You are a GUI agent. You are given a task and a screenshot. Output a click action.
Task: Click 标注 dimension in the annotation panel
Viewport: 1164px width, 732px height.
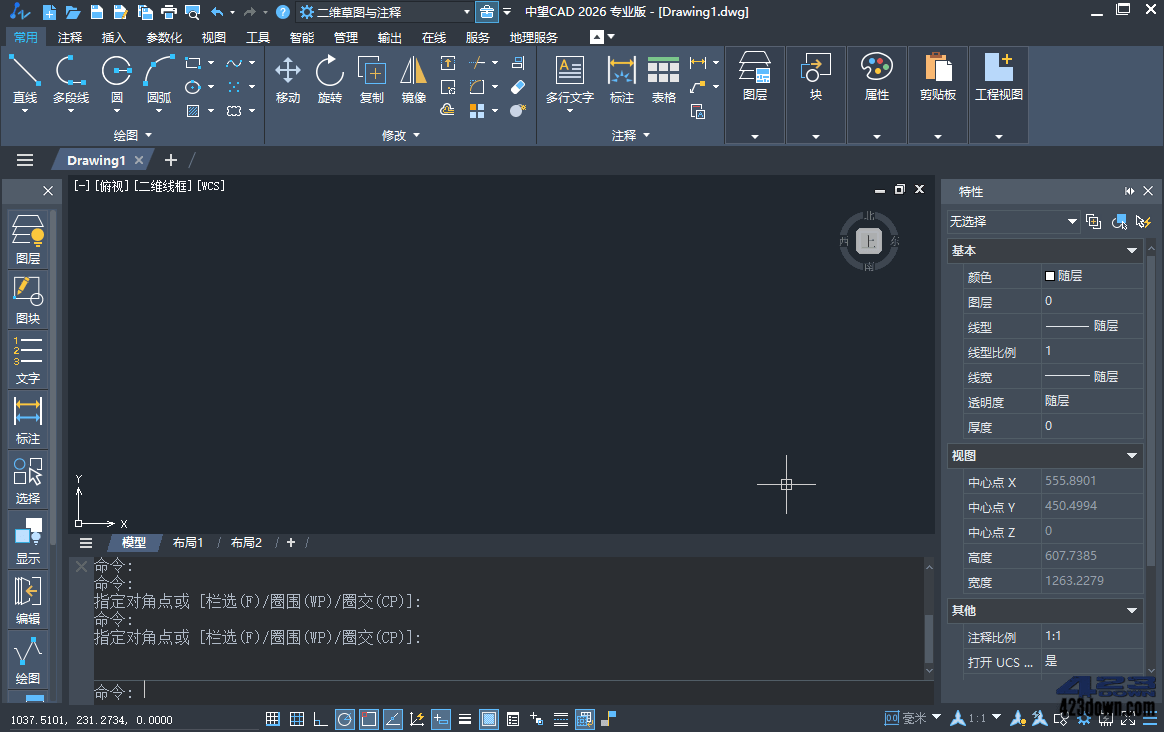point(621,80)
